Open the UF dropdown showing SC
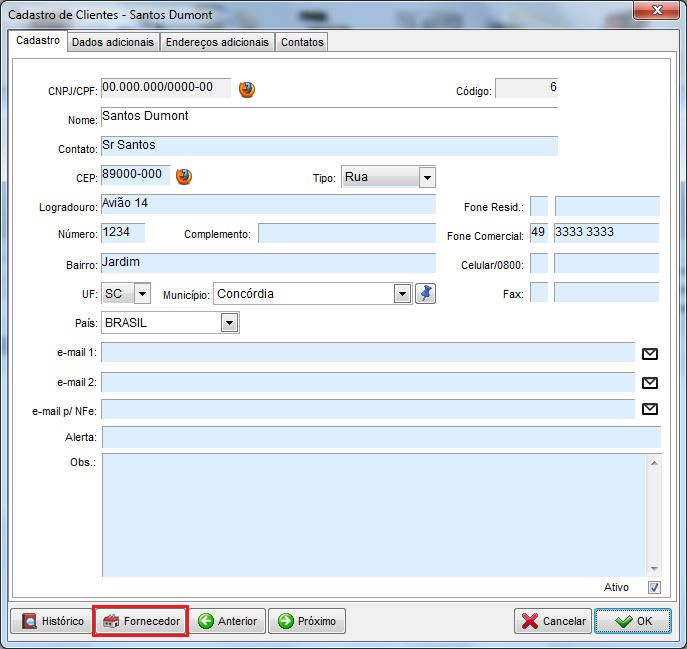The height and width of the screenshot is (649, 687). [141, 294]
